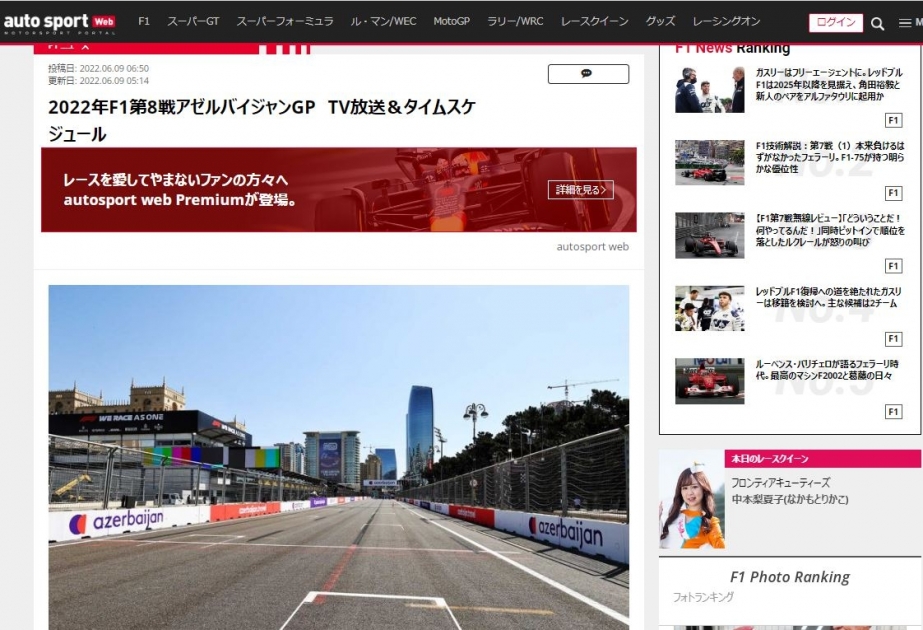Open the F1 menu item
923x630 pixels.
pos(144,21)
